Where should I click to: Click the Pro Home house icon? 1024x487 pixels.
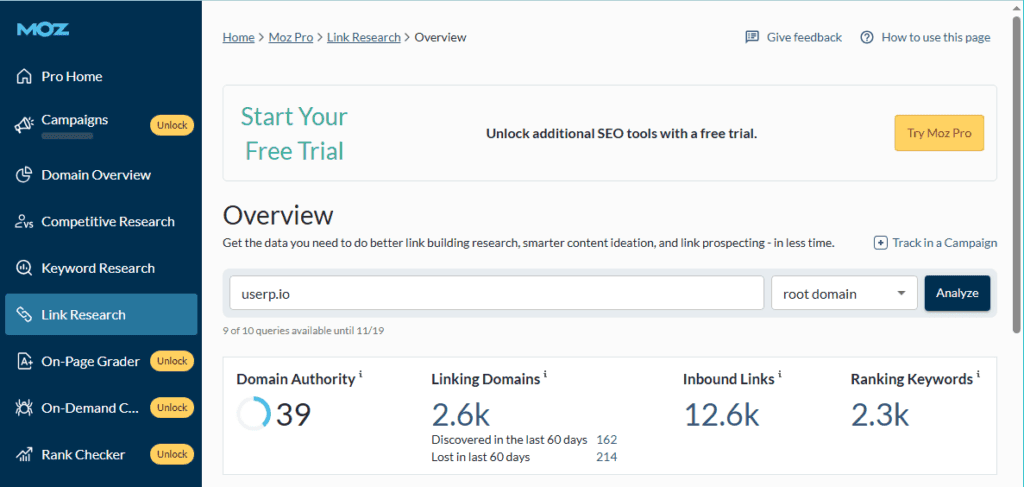[24, 76]
